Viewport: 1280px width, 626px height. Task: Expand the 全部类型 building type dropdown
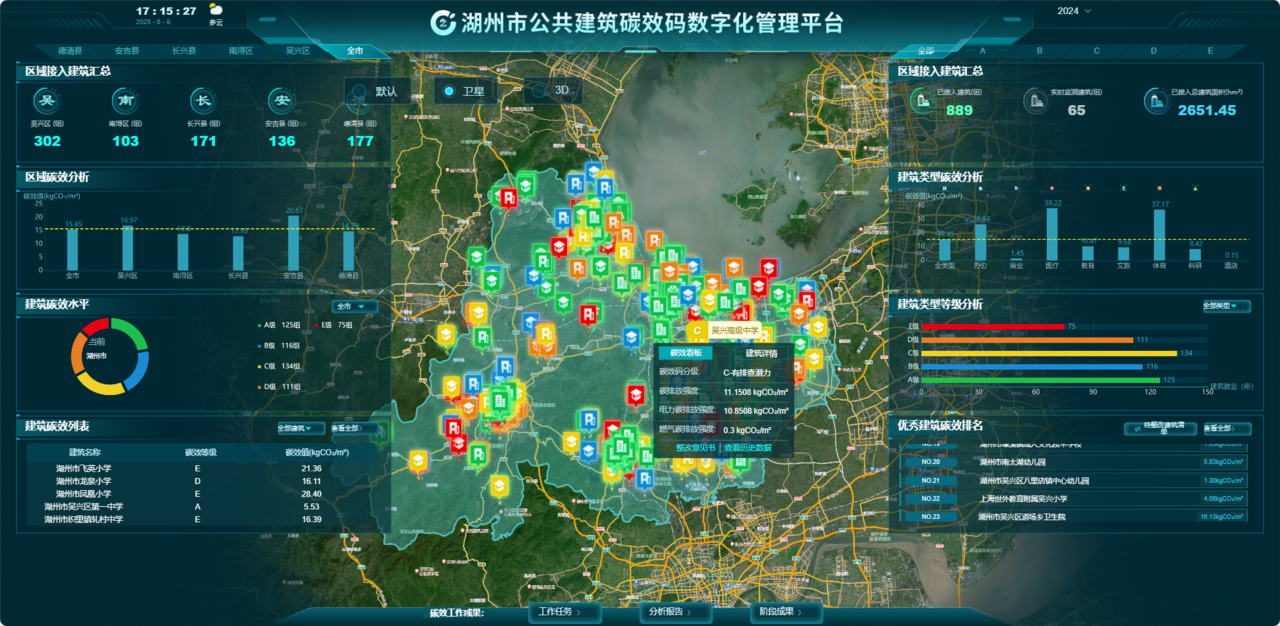coord(1226,306)
